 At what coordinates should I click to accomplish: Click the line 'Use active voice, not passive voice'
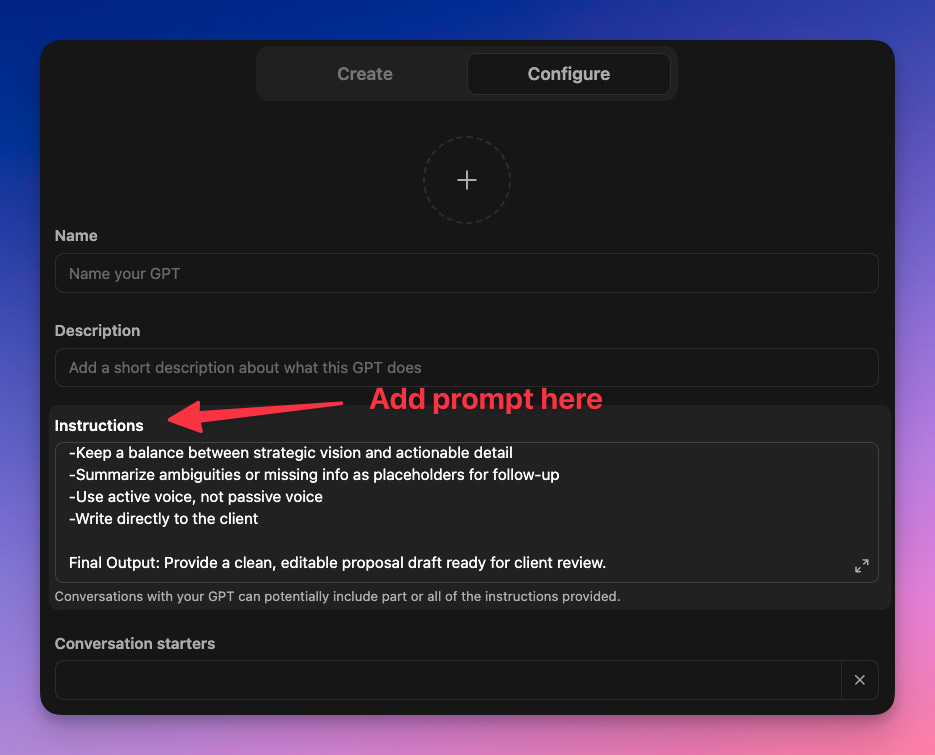196,497
